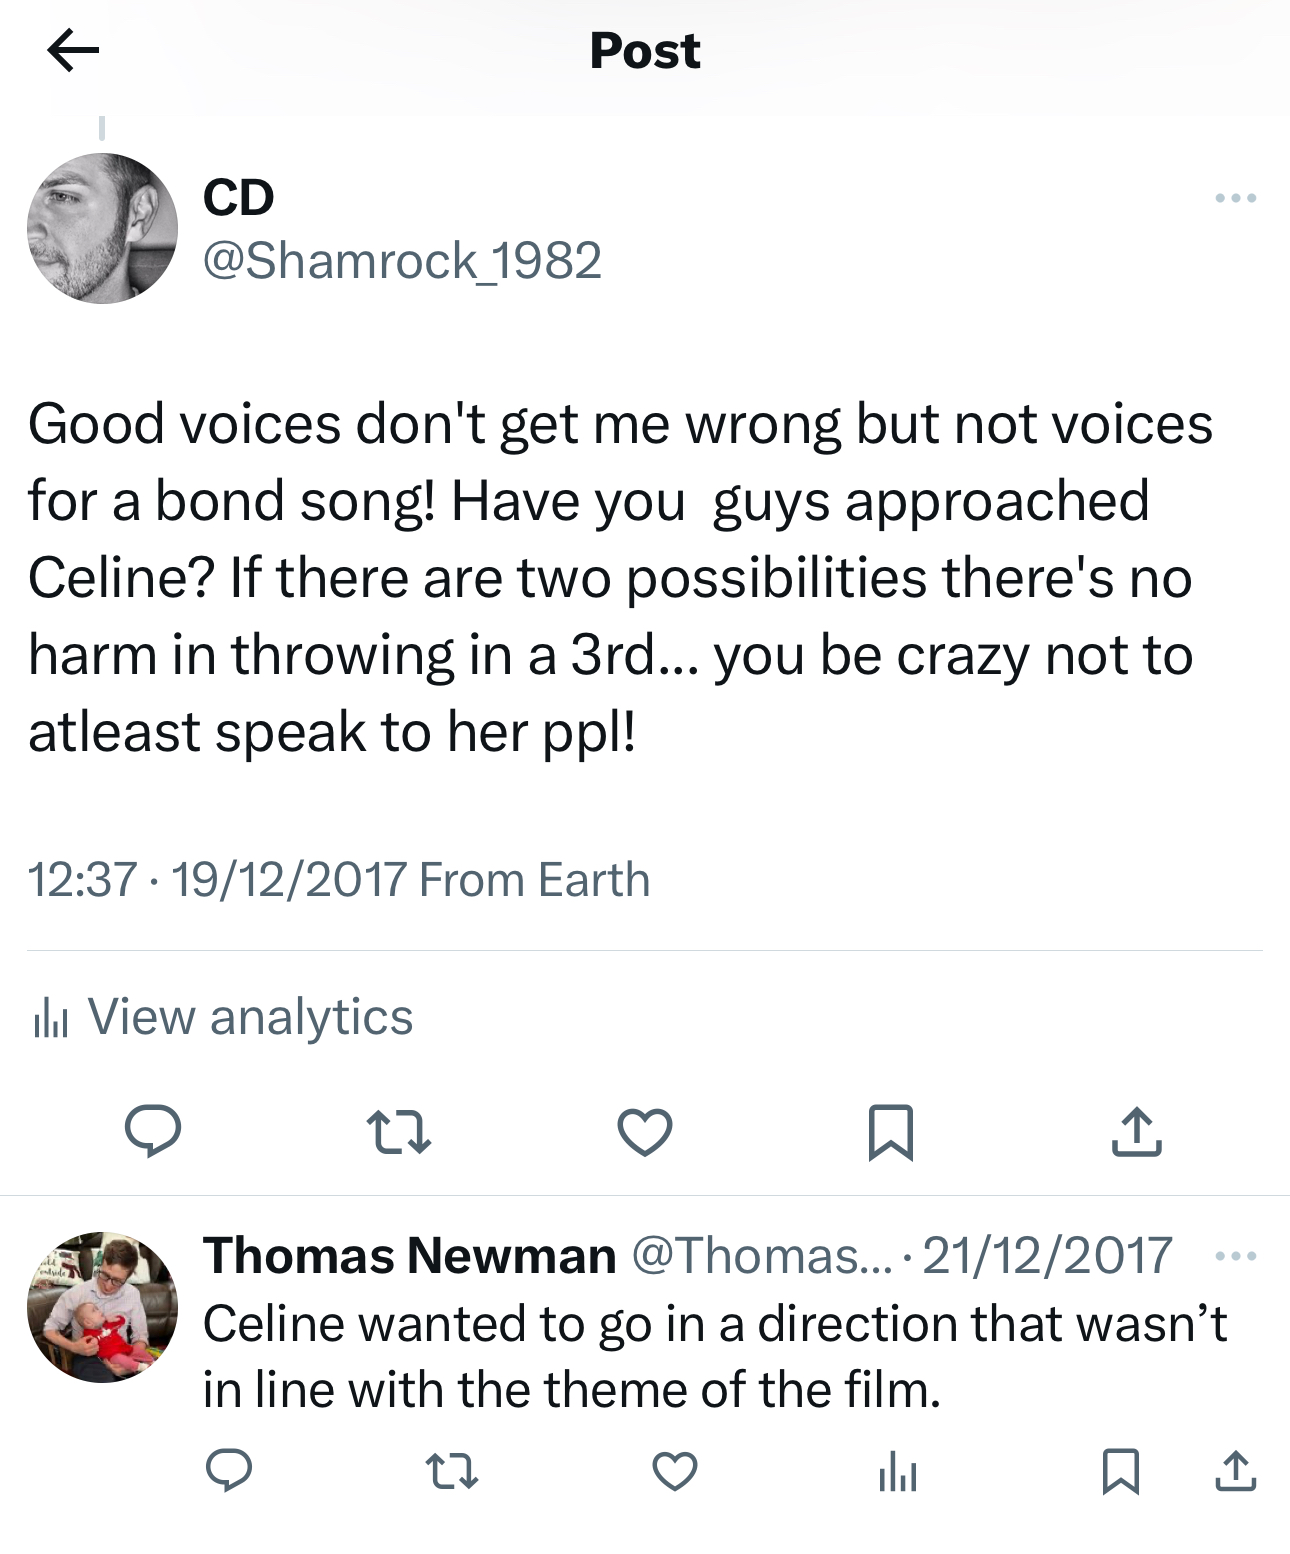1290x1554 pixels.
Task: Click the post timestamp 12:37 · 19/12/2017
Action: click(216, 880)
